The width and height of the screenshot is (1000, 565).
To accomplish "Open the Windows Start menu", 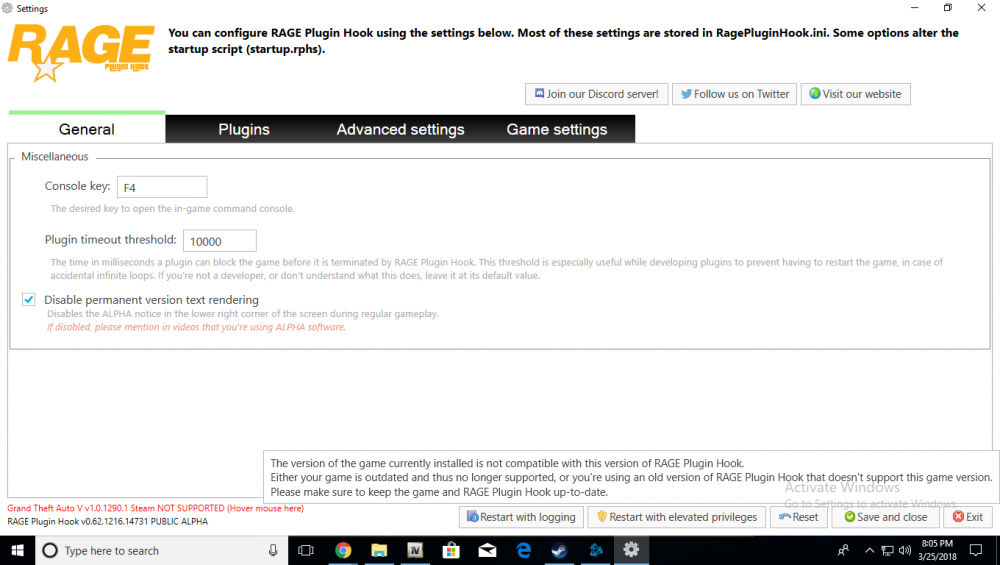I will point(17,550).
